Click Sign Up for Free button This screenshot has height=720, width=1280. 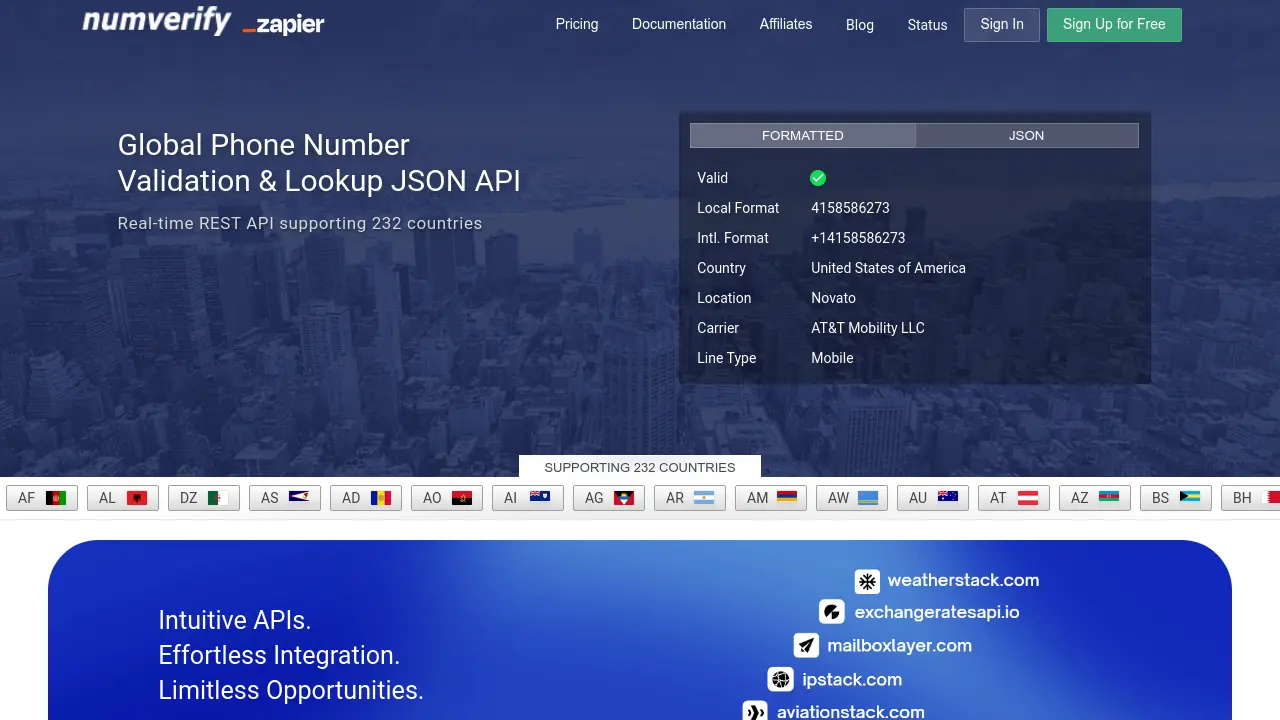[1114, 25]
